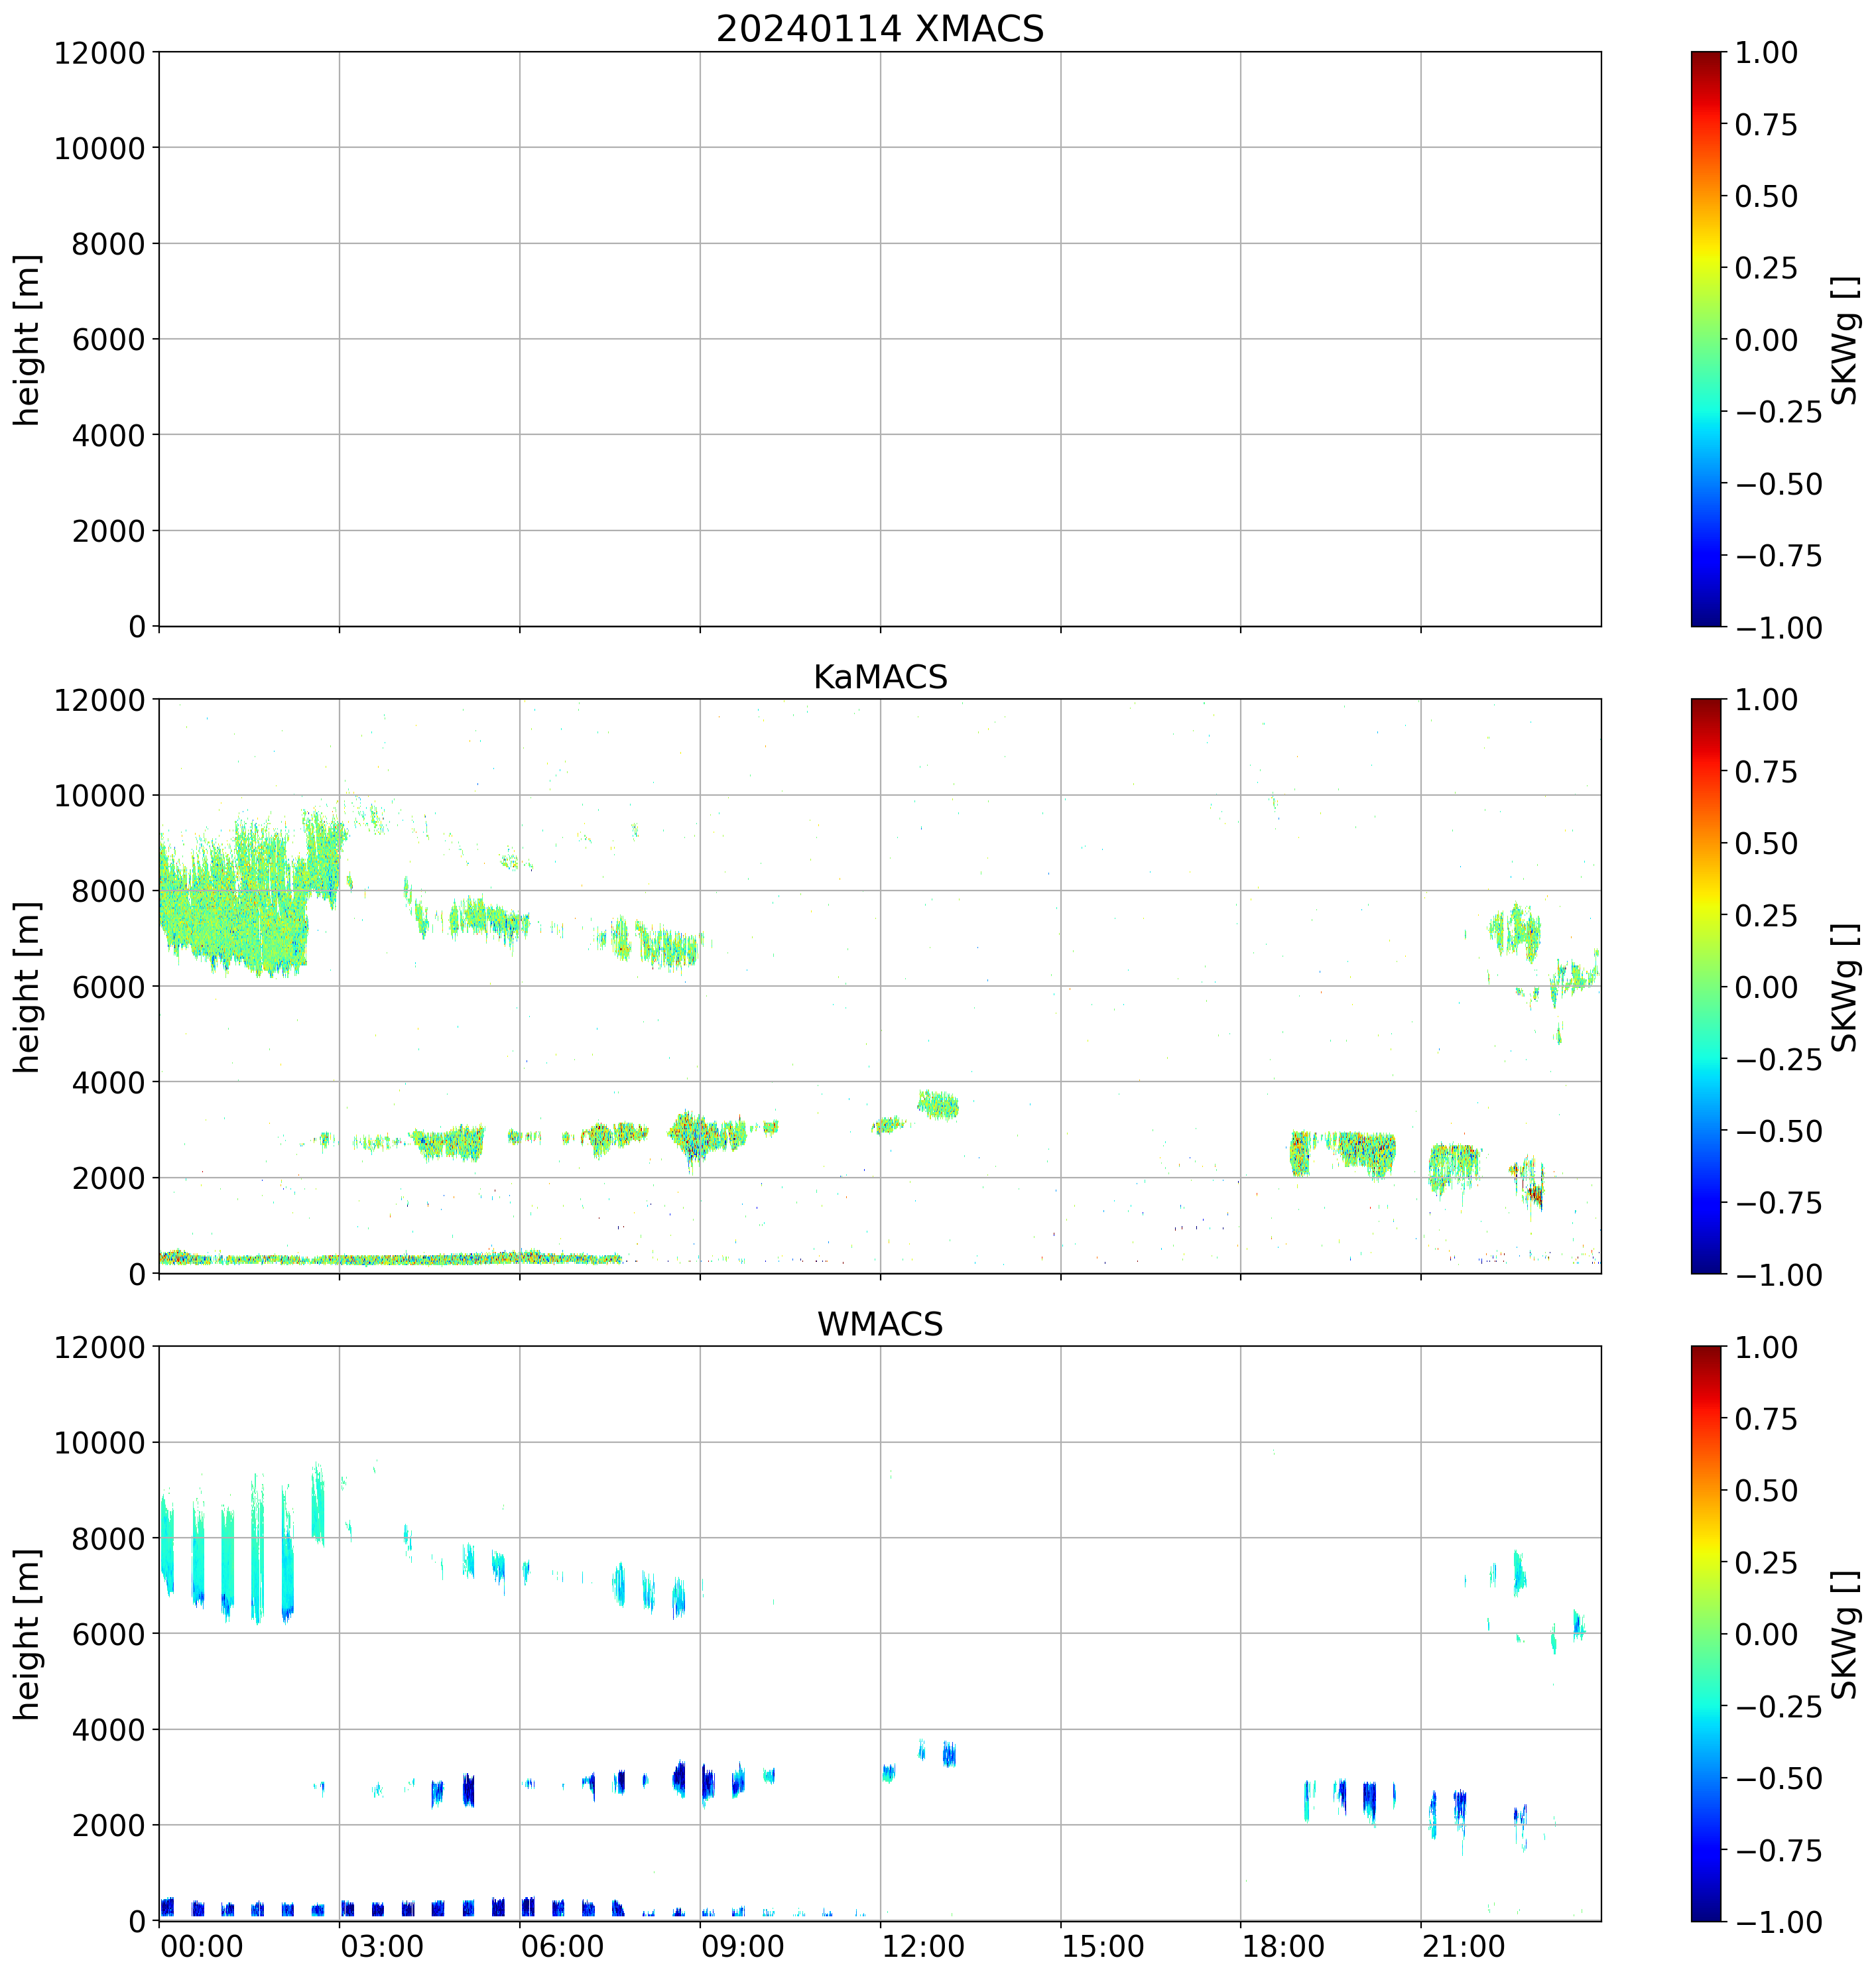Click the 03:00 time axis label

click(x=382, y=1947)
